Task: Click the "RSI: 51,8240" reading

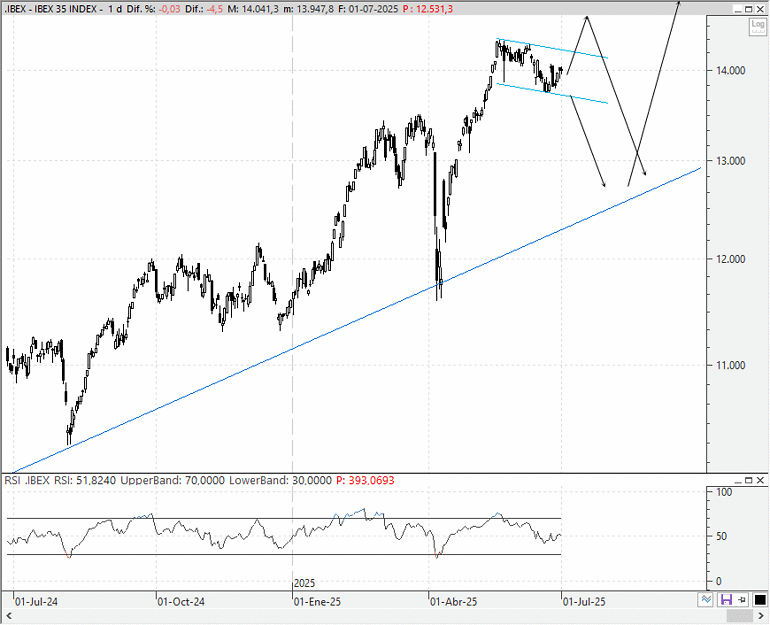Action: point(85,480)
